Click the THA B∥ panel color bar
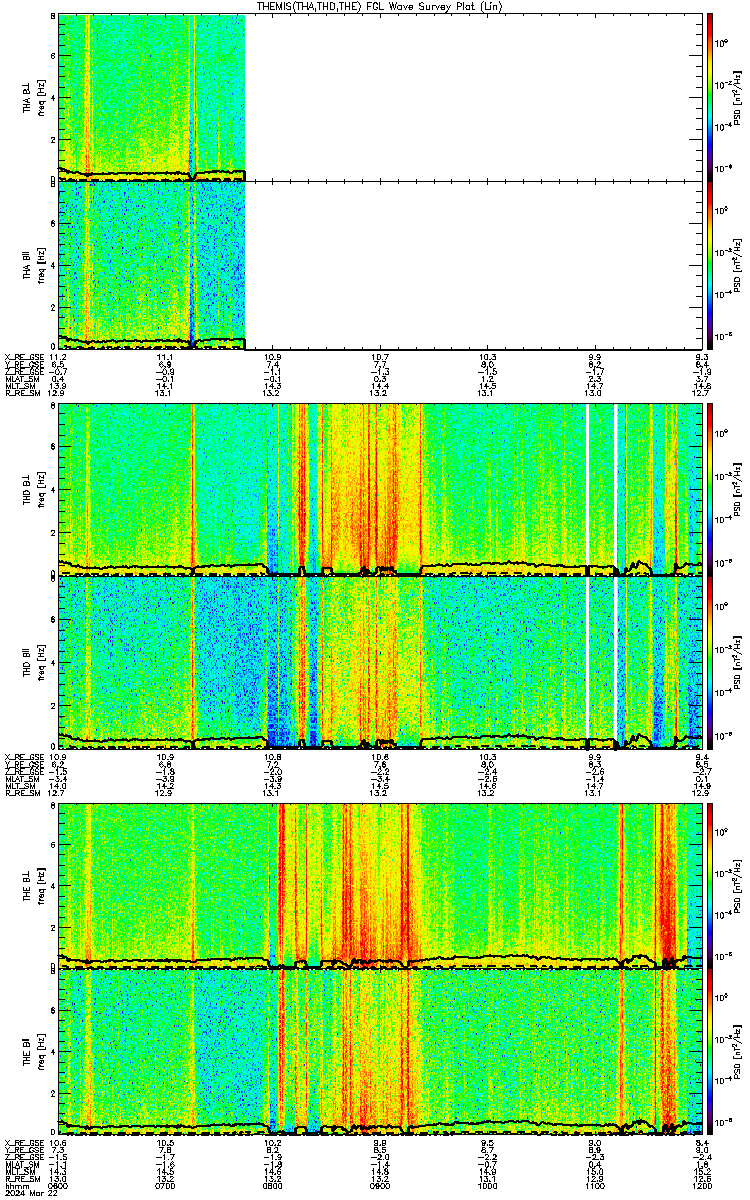This screenshot has height=1200, width=750. pyautogui.click(x=710, y=265)
